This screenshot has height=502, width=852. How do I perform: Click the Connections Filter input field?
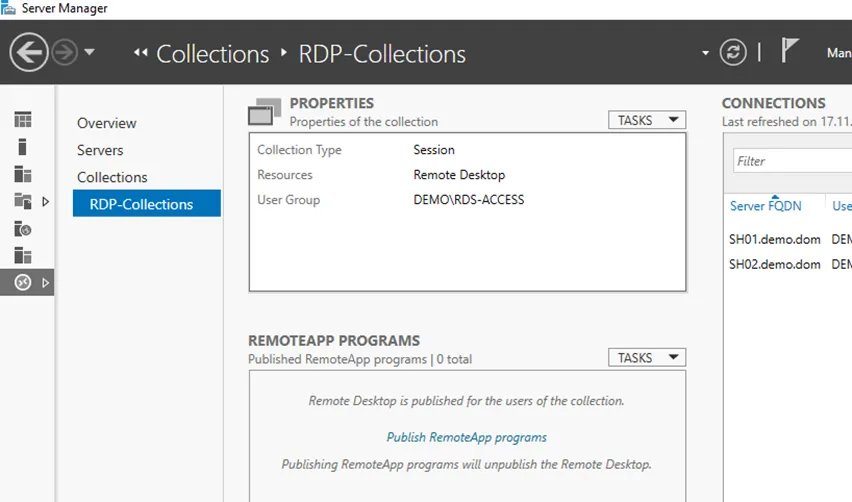click(793, 161)
